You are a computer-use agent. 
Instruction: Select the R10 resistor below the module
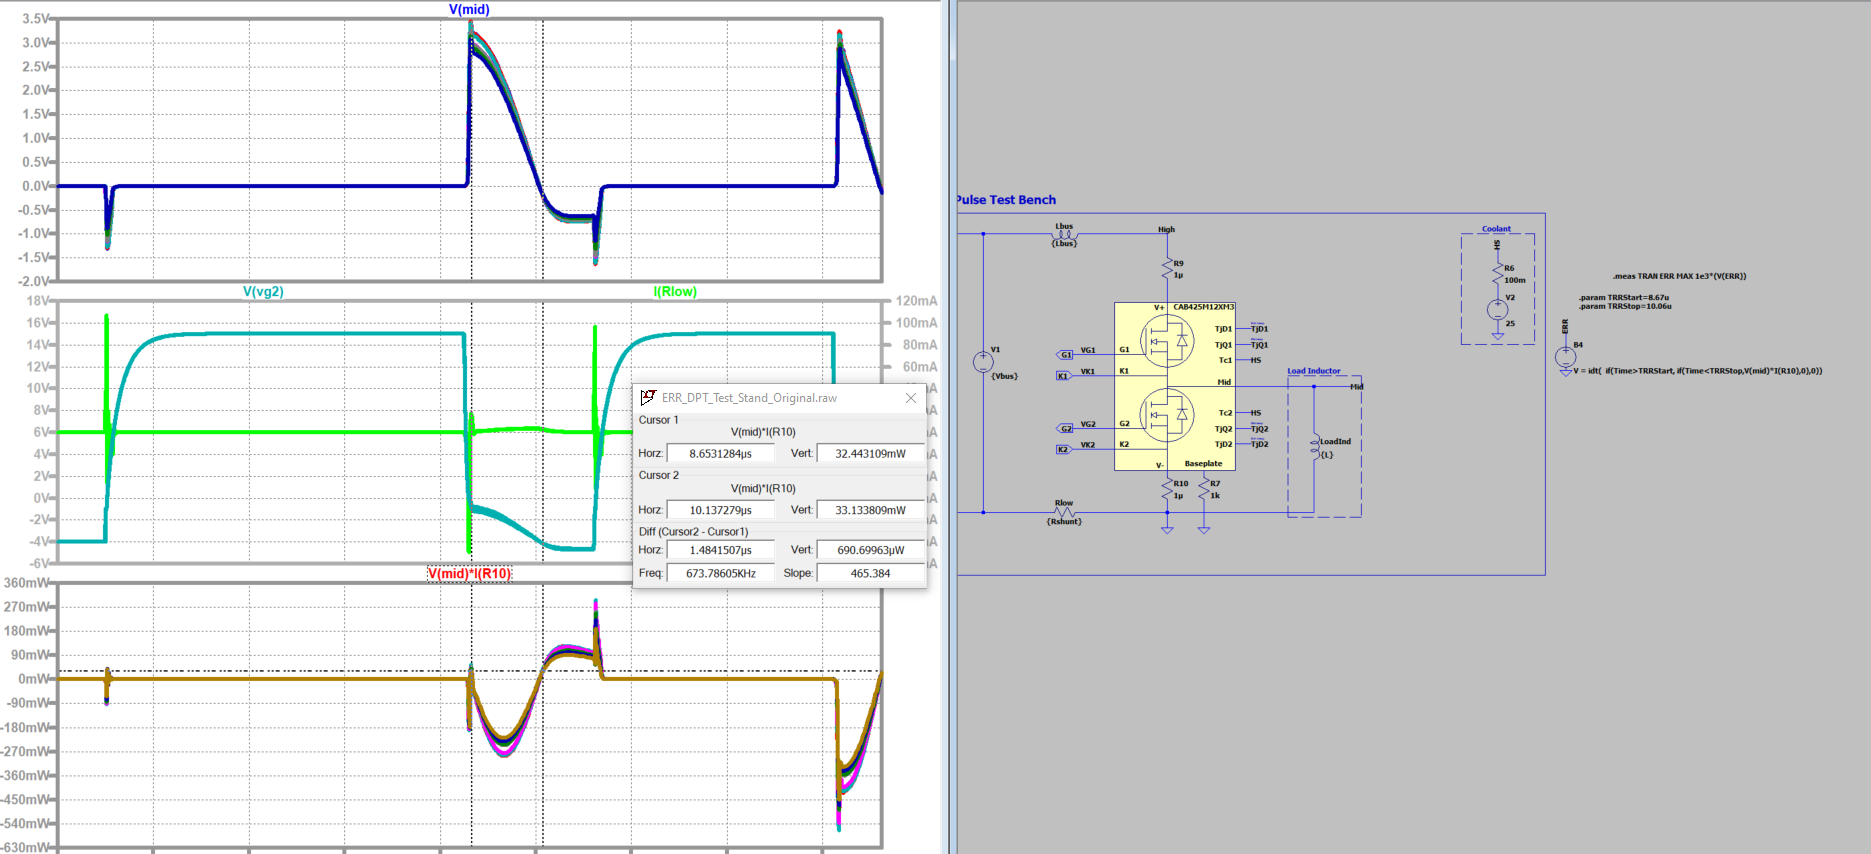point(1167,488)
